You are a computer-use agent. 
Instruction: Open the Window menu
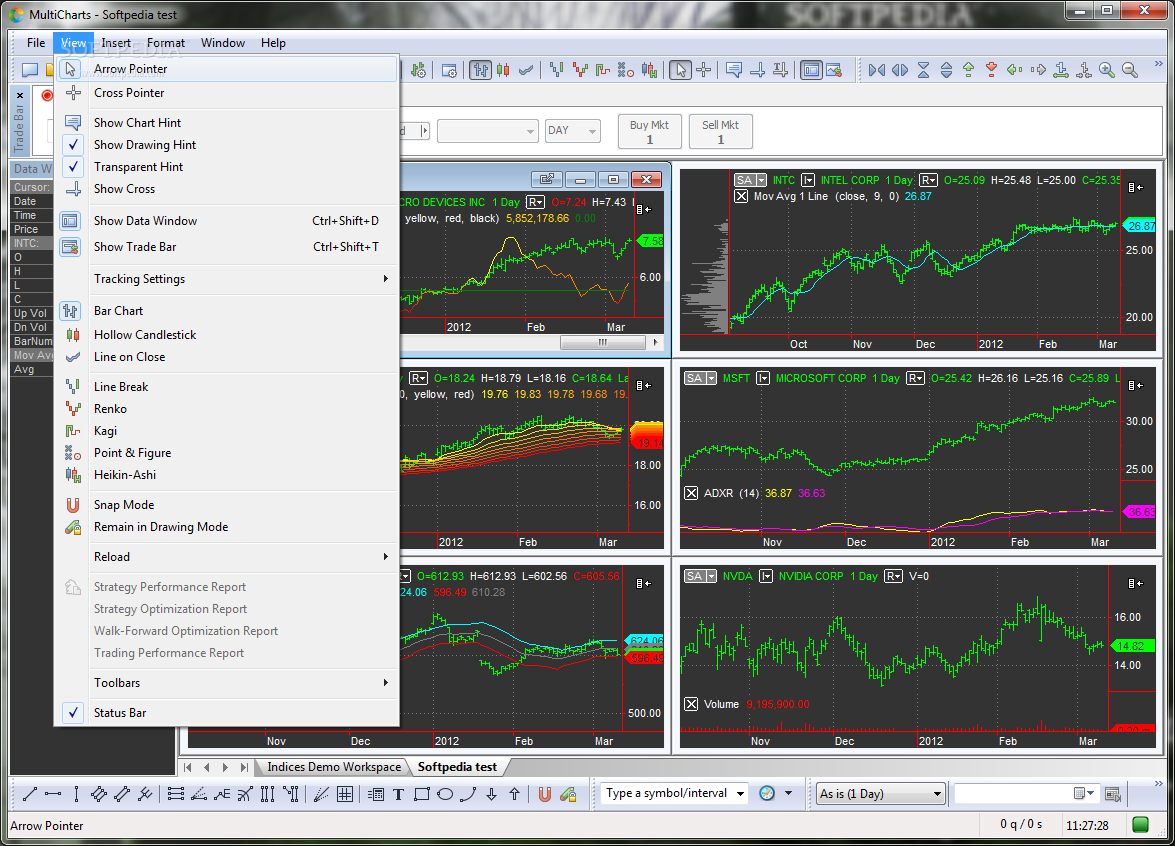pyautogui.click(x=223, y=43)
